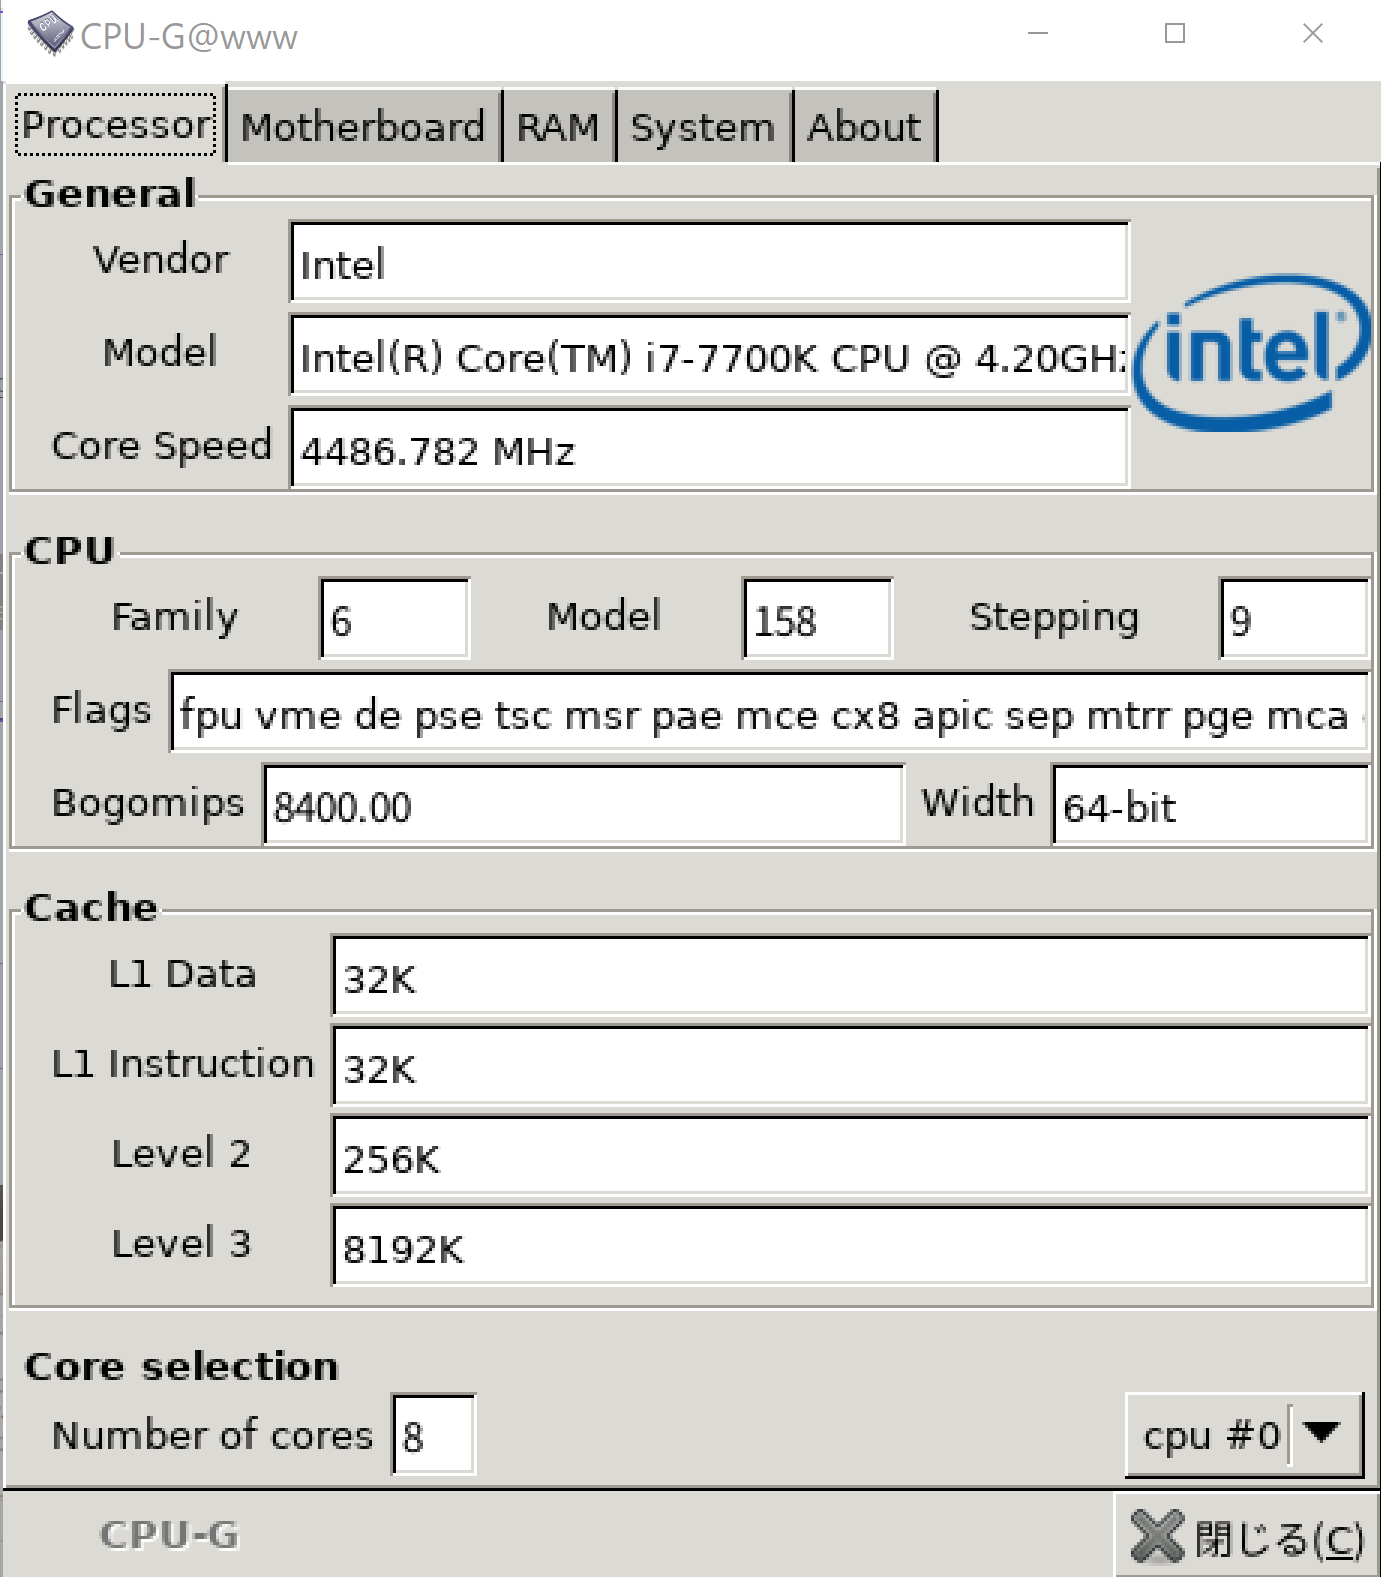Click the 'Cache' section heading

(91, 907)
